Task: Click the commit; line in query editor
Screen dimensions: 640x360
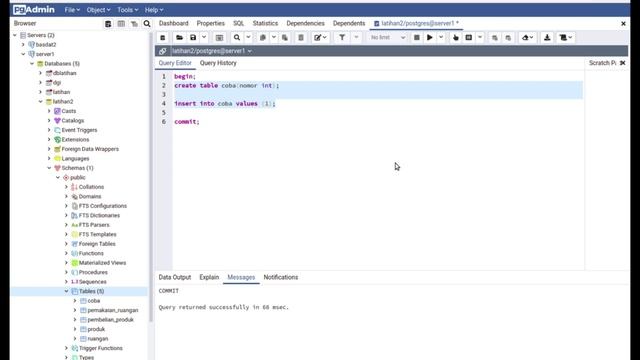Action: (x=187, y=122)
